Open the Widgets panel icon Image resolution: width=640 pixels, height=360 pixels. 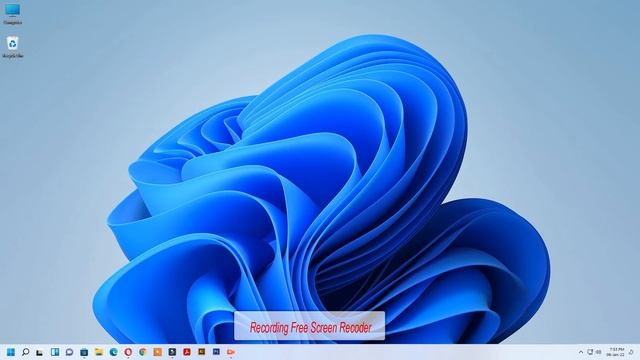pyautogui.click(x=55, y=352)
